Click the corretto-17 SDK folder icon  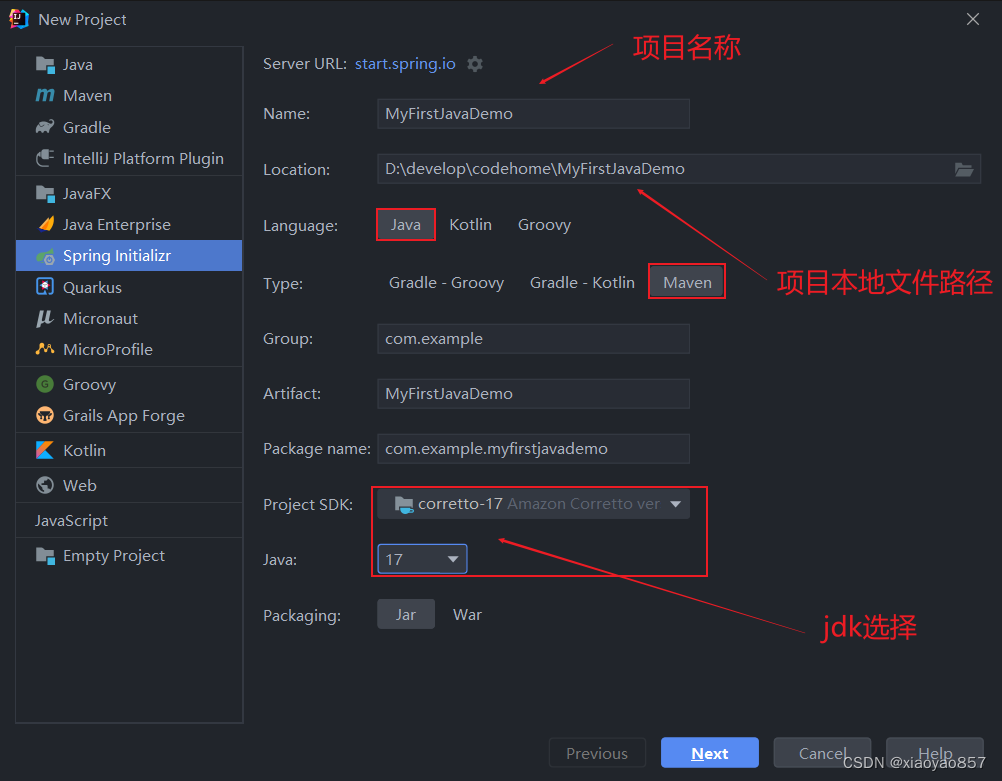pos(404,504)
